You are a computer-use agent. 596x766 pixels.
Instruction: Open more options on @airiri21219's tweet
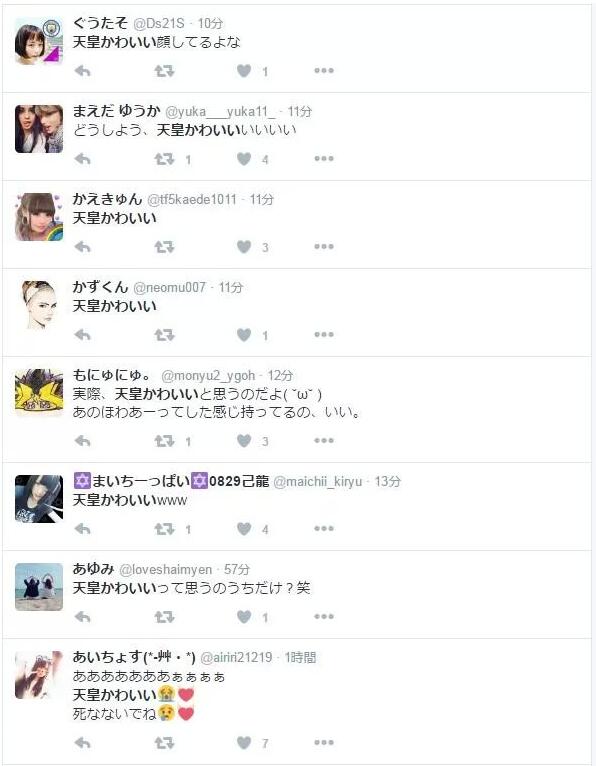[324, 743]
